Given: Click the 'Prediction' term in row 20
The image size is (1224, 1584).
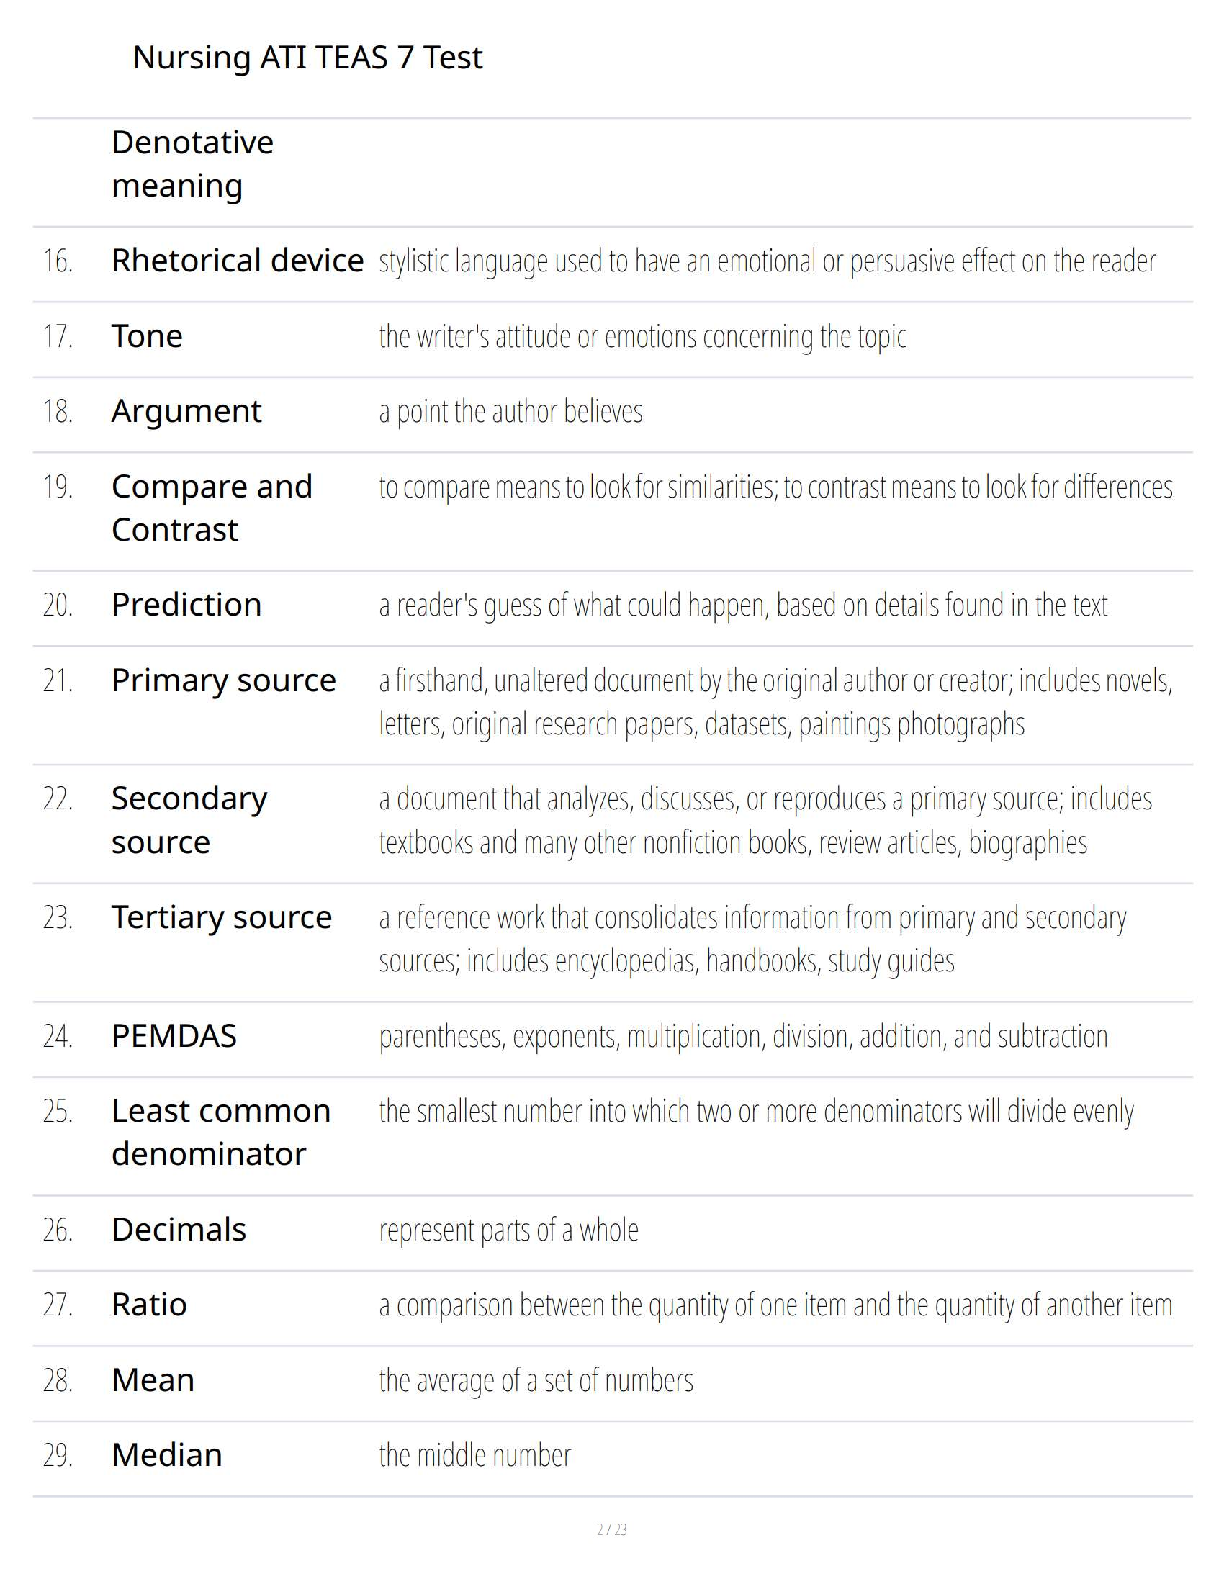Looking at the screenshot, I should click(186, 605).
